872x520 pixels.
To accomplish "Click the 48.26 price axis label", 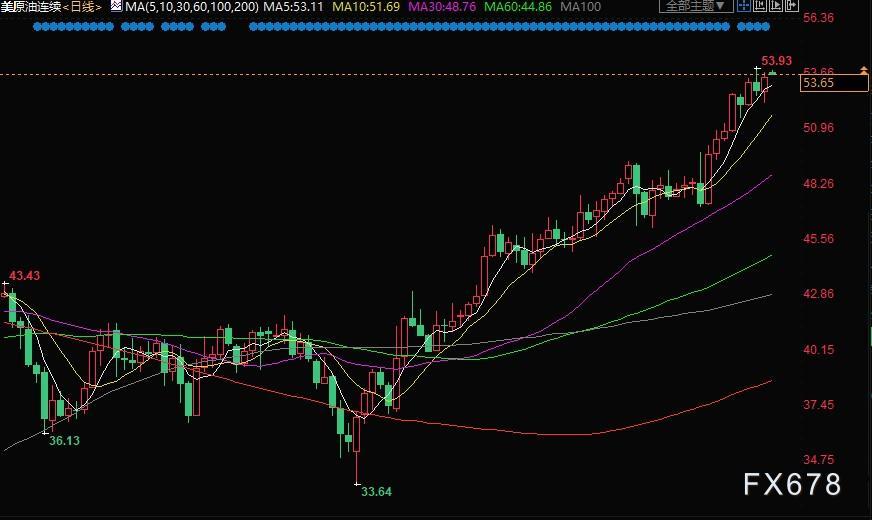I will click(x=819, y=184).
